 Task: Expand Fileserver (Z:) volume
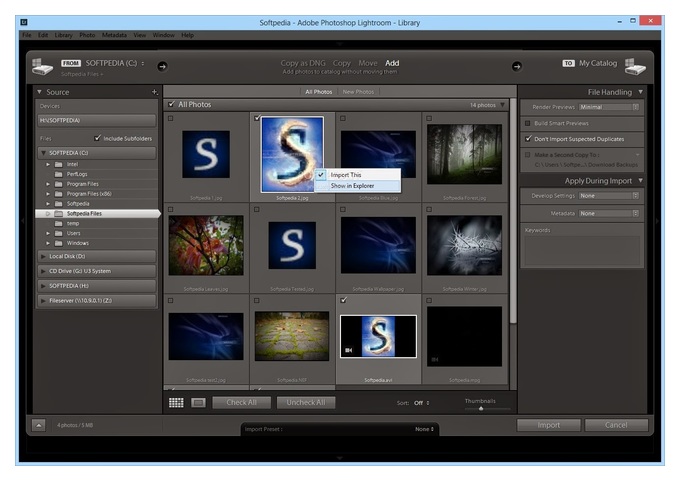pyautogui.click(x=43, y=301)
